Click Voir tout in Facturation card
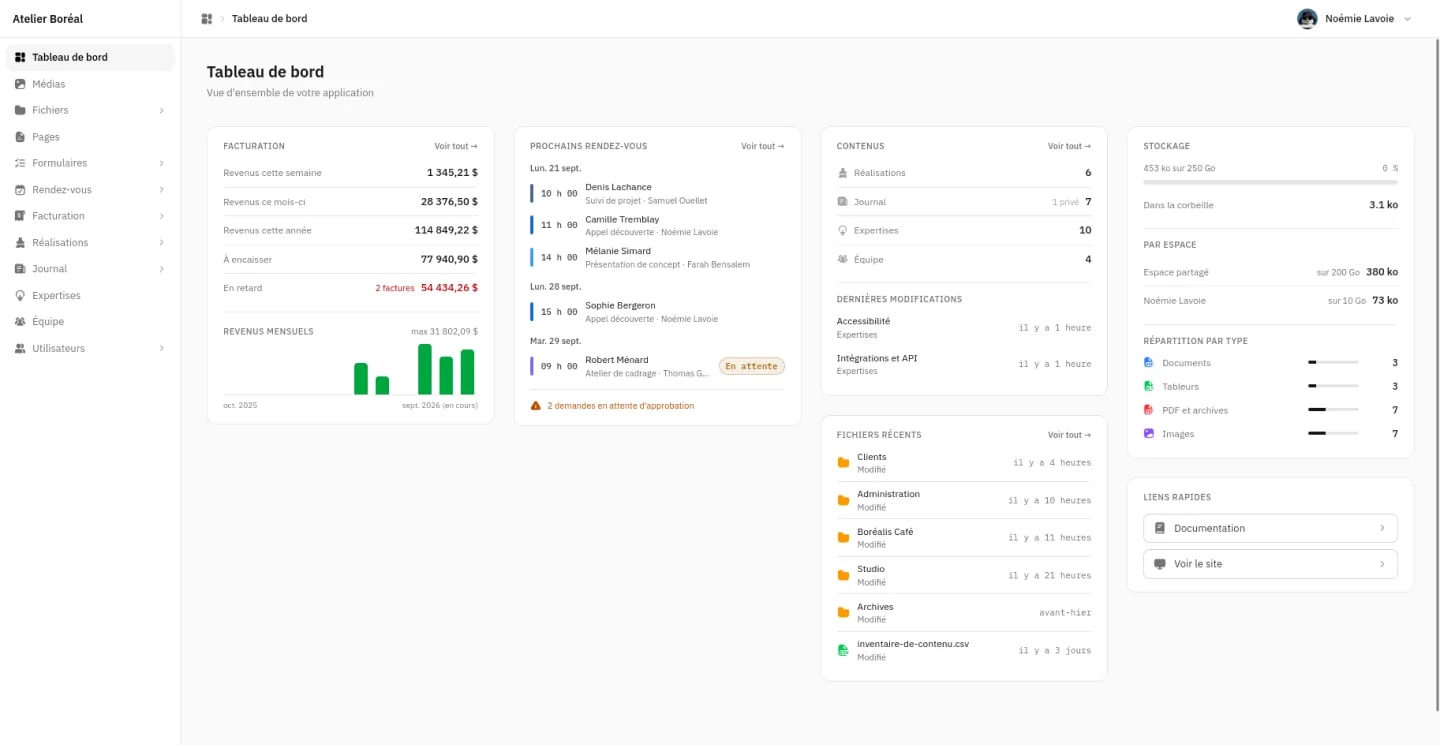The width and height of the screenshot is (1440, 745). tap(456, 146)
